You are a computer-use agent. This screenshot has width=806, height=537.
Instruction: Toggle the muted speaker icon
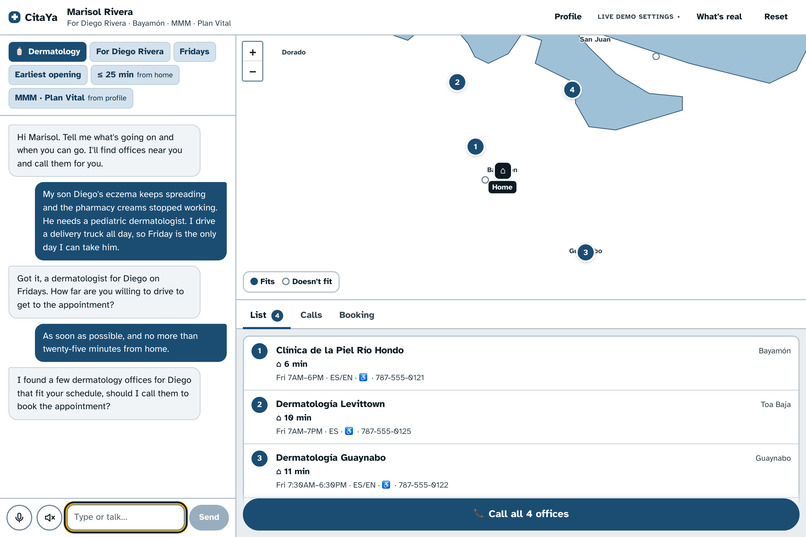(x=49, y=517)
